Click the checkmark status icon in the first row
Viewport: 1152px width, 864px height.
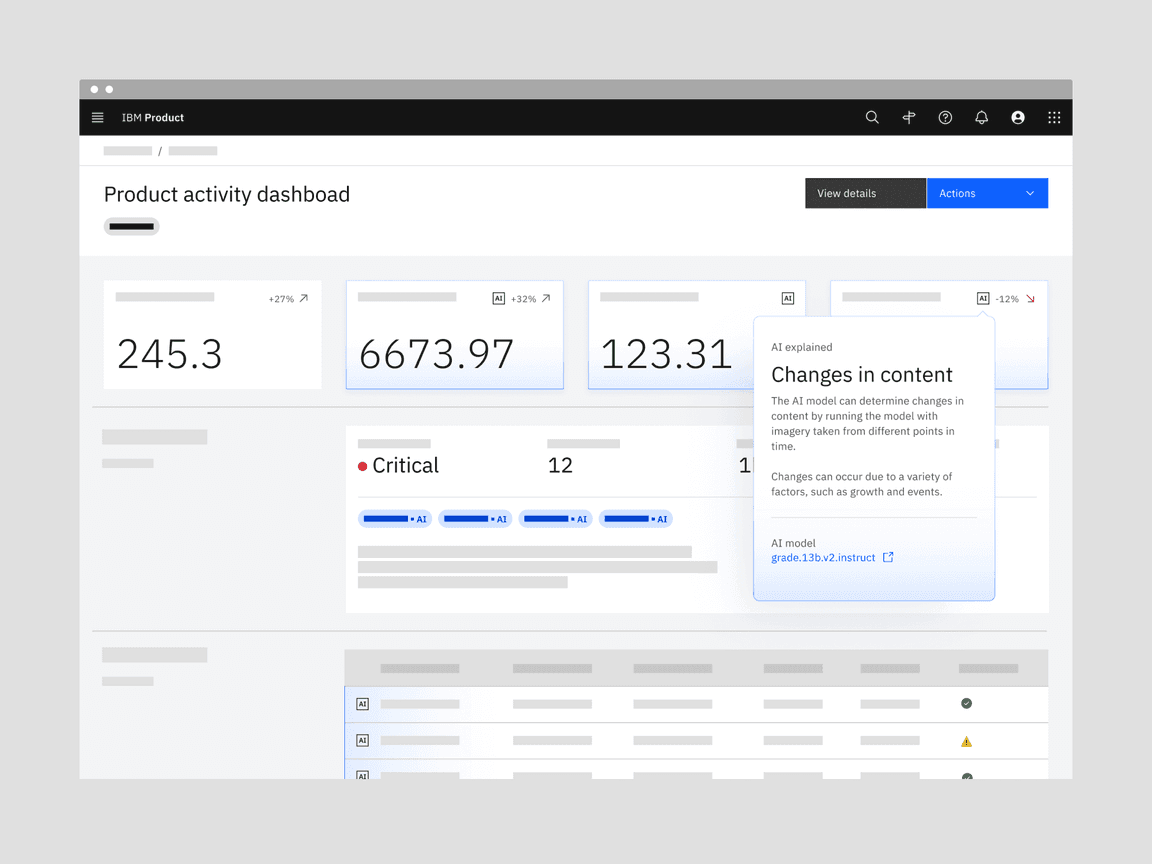click(966, 703)
